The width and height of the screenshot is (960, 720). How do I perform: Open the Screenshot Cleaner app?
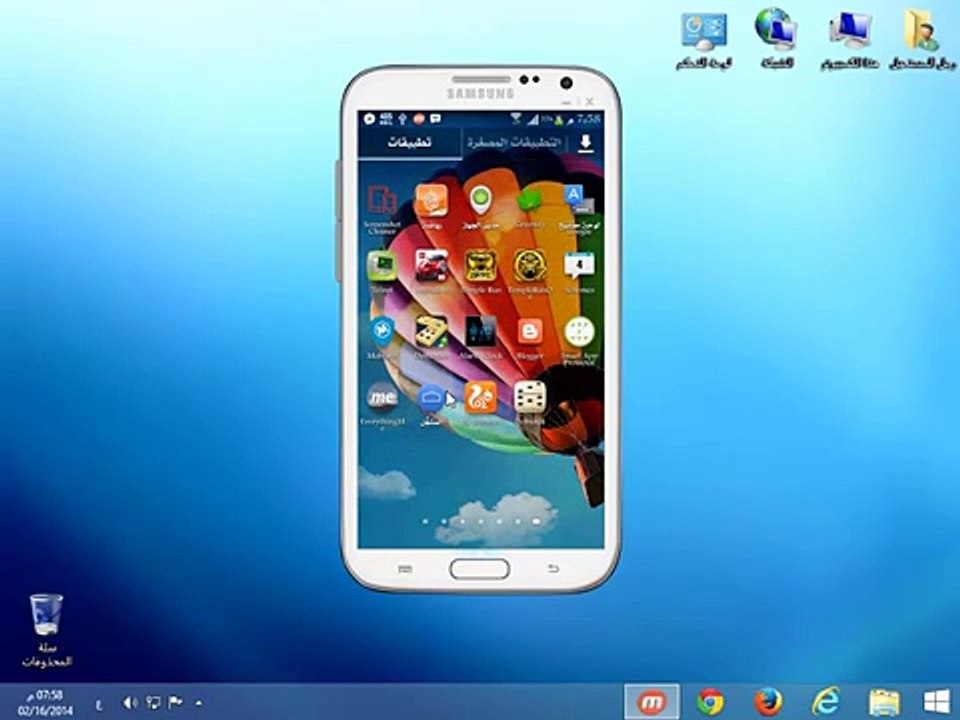click(382, 202)
